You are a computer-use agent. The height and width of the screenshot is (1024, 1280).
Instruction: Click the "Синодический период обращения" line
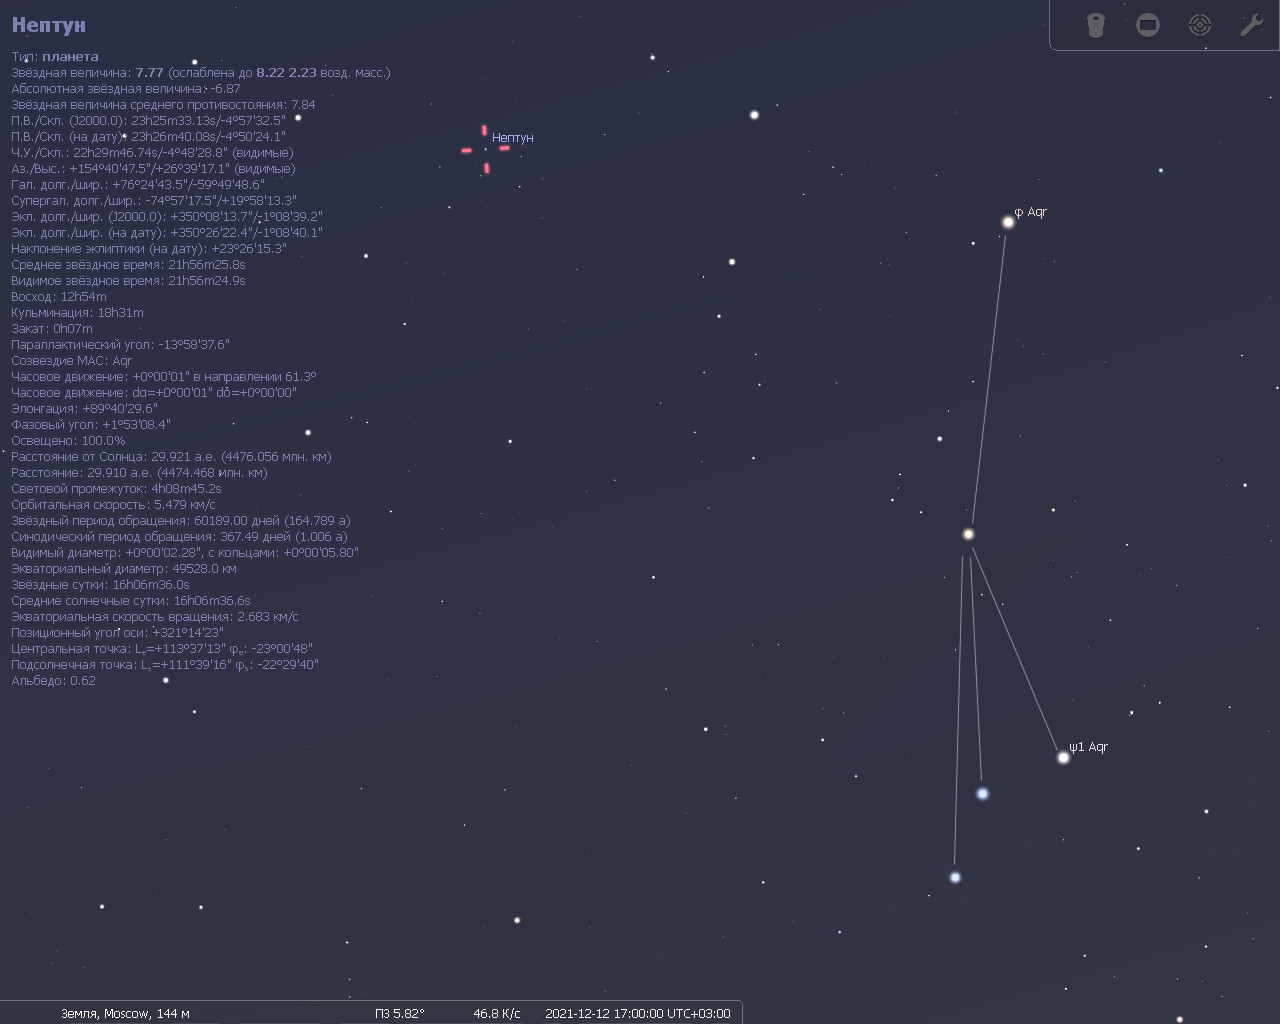point(179,537)
